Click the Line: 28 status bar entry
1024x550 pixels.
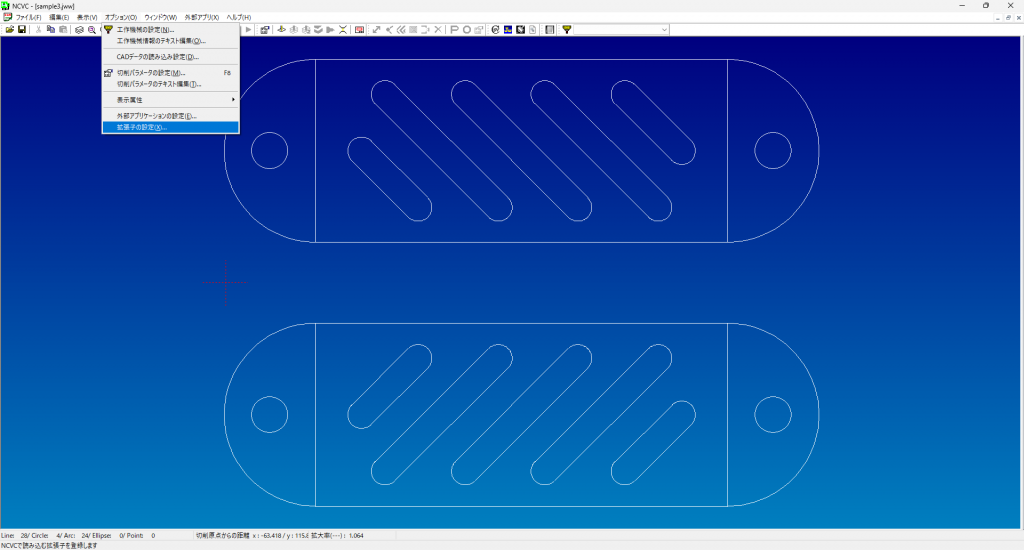(x=16, y=536)
